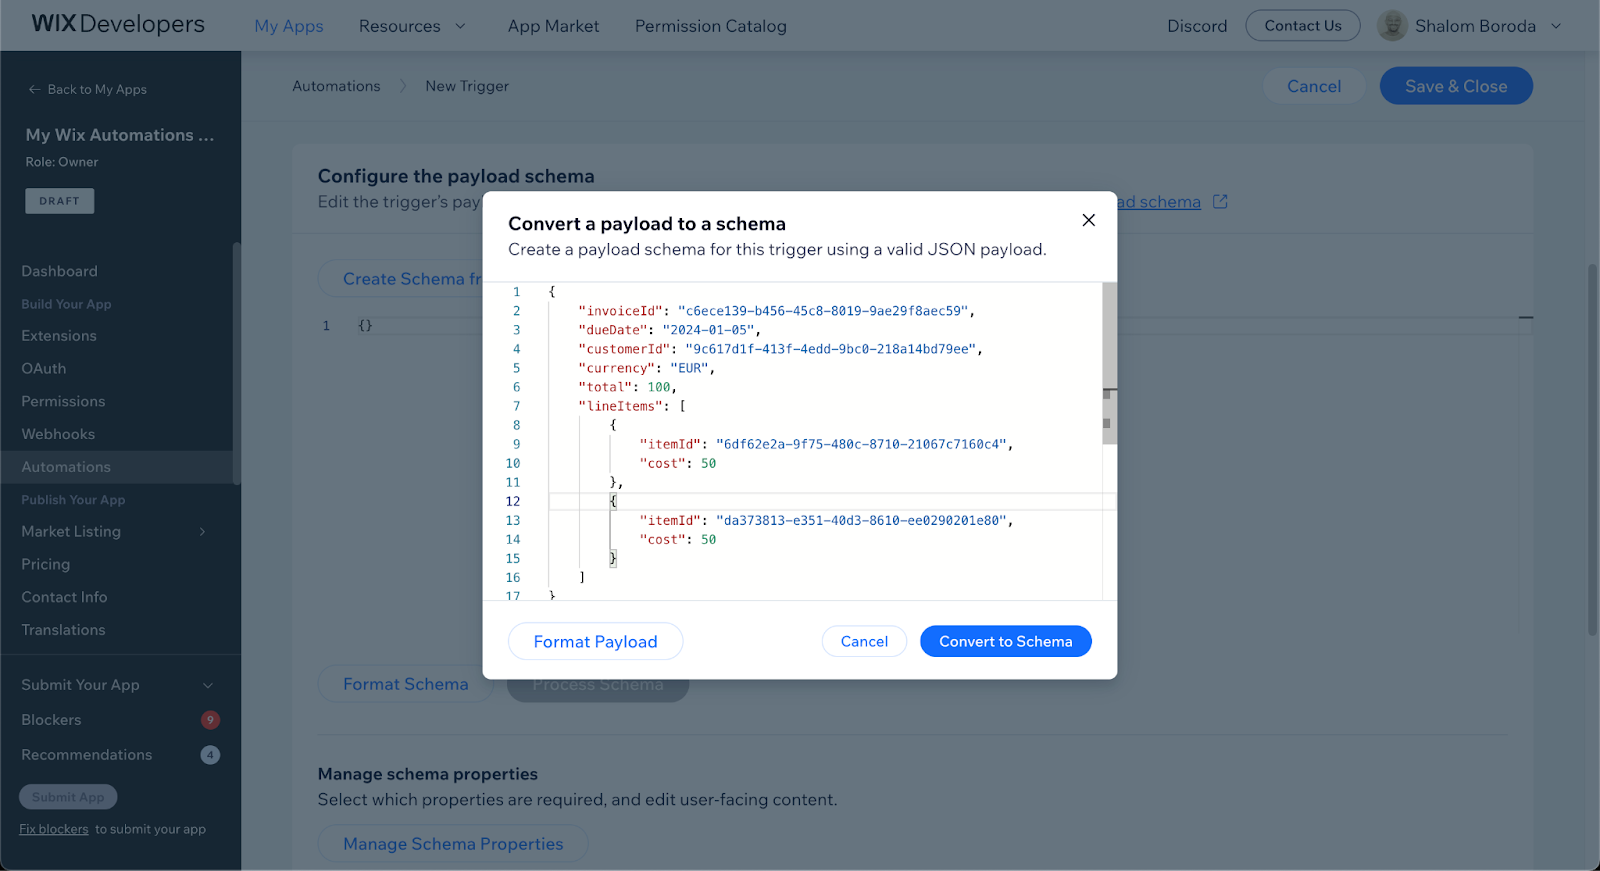
Task: Close the Convert payload dialog
Action: click(x=1089, y=220)
